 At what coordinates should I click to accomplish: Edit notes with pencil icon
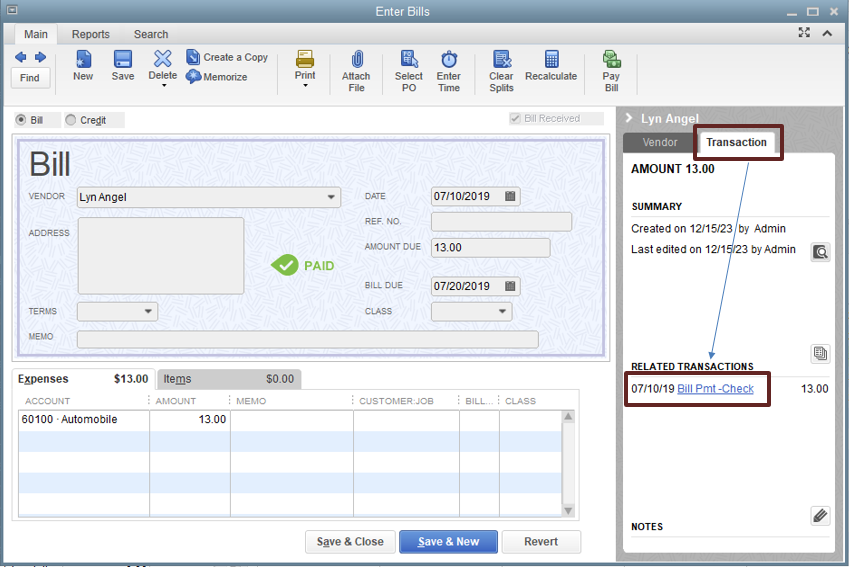[x=820, y=516]
